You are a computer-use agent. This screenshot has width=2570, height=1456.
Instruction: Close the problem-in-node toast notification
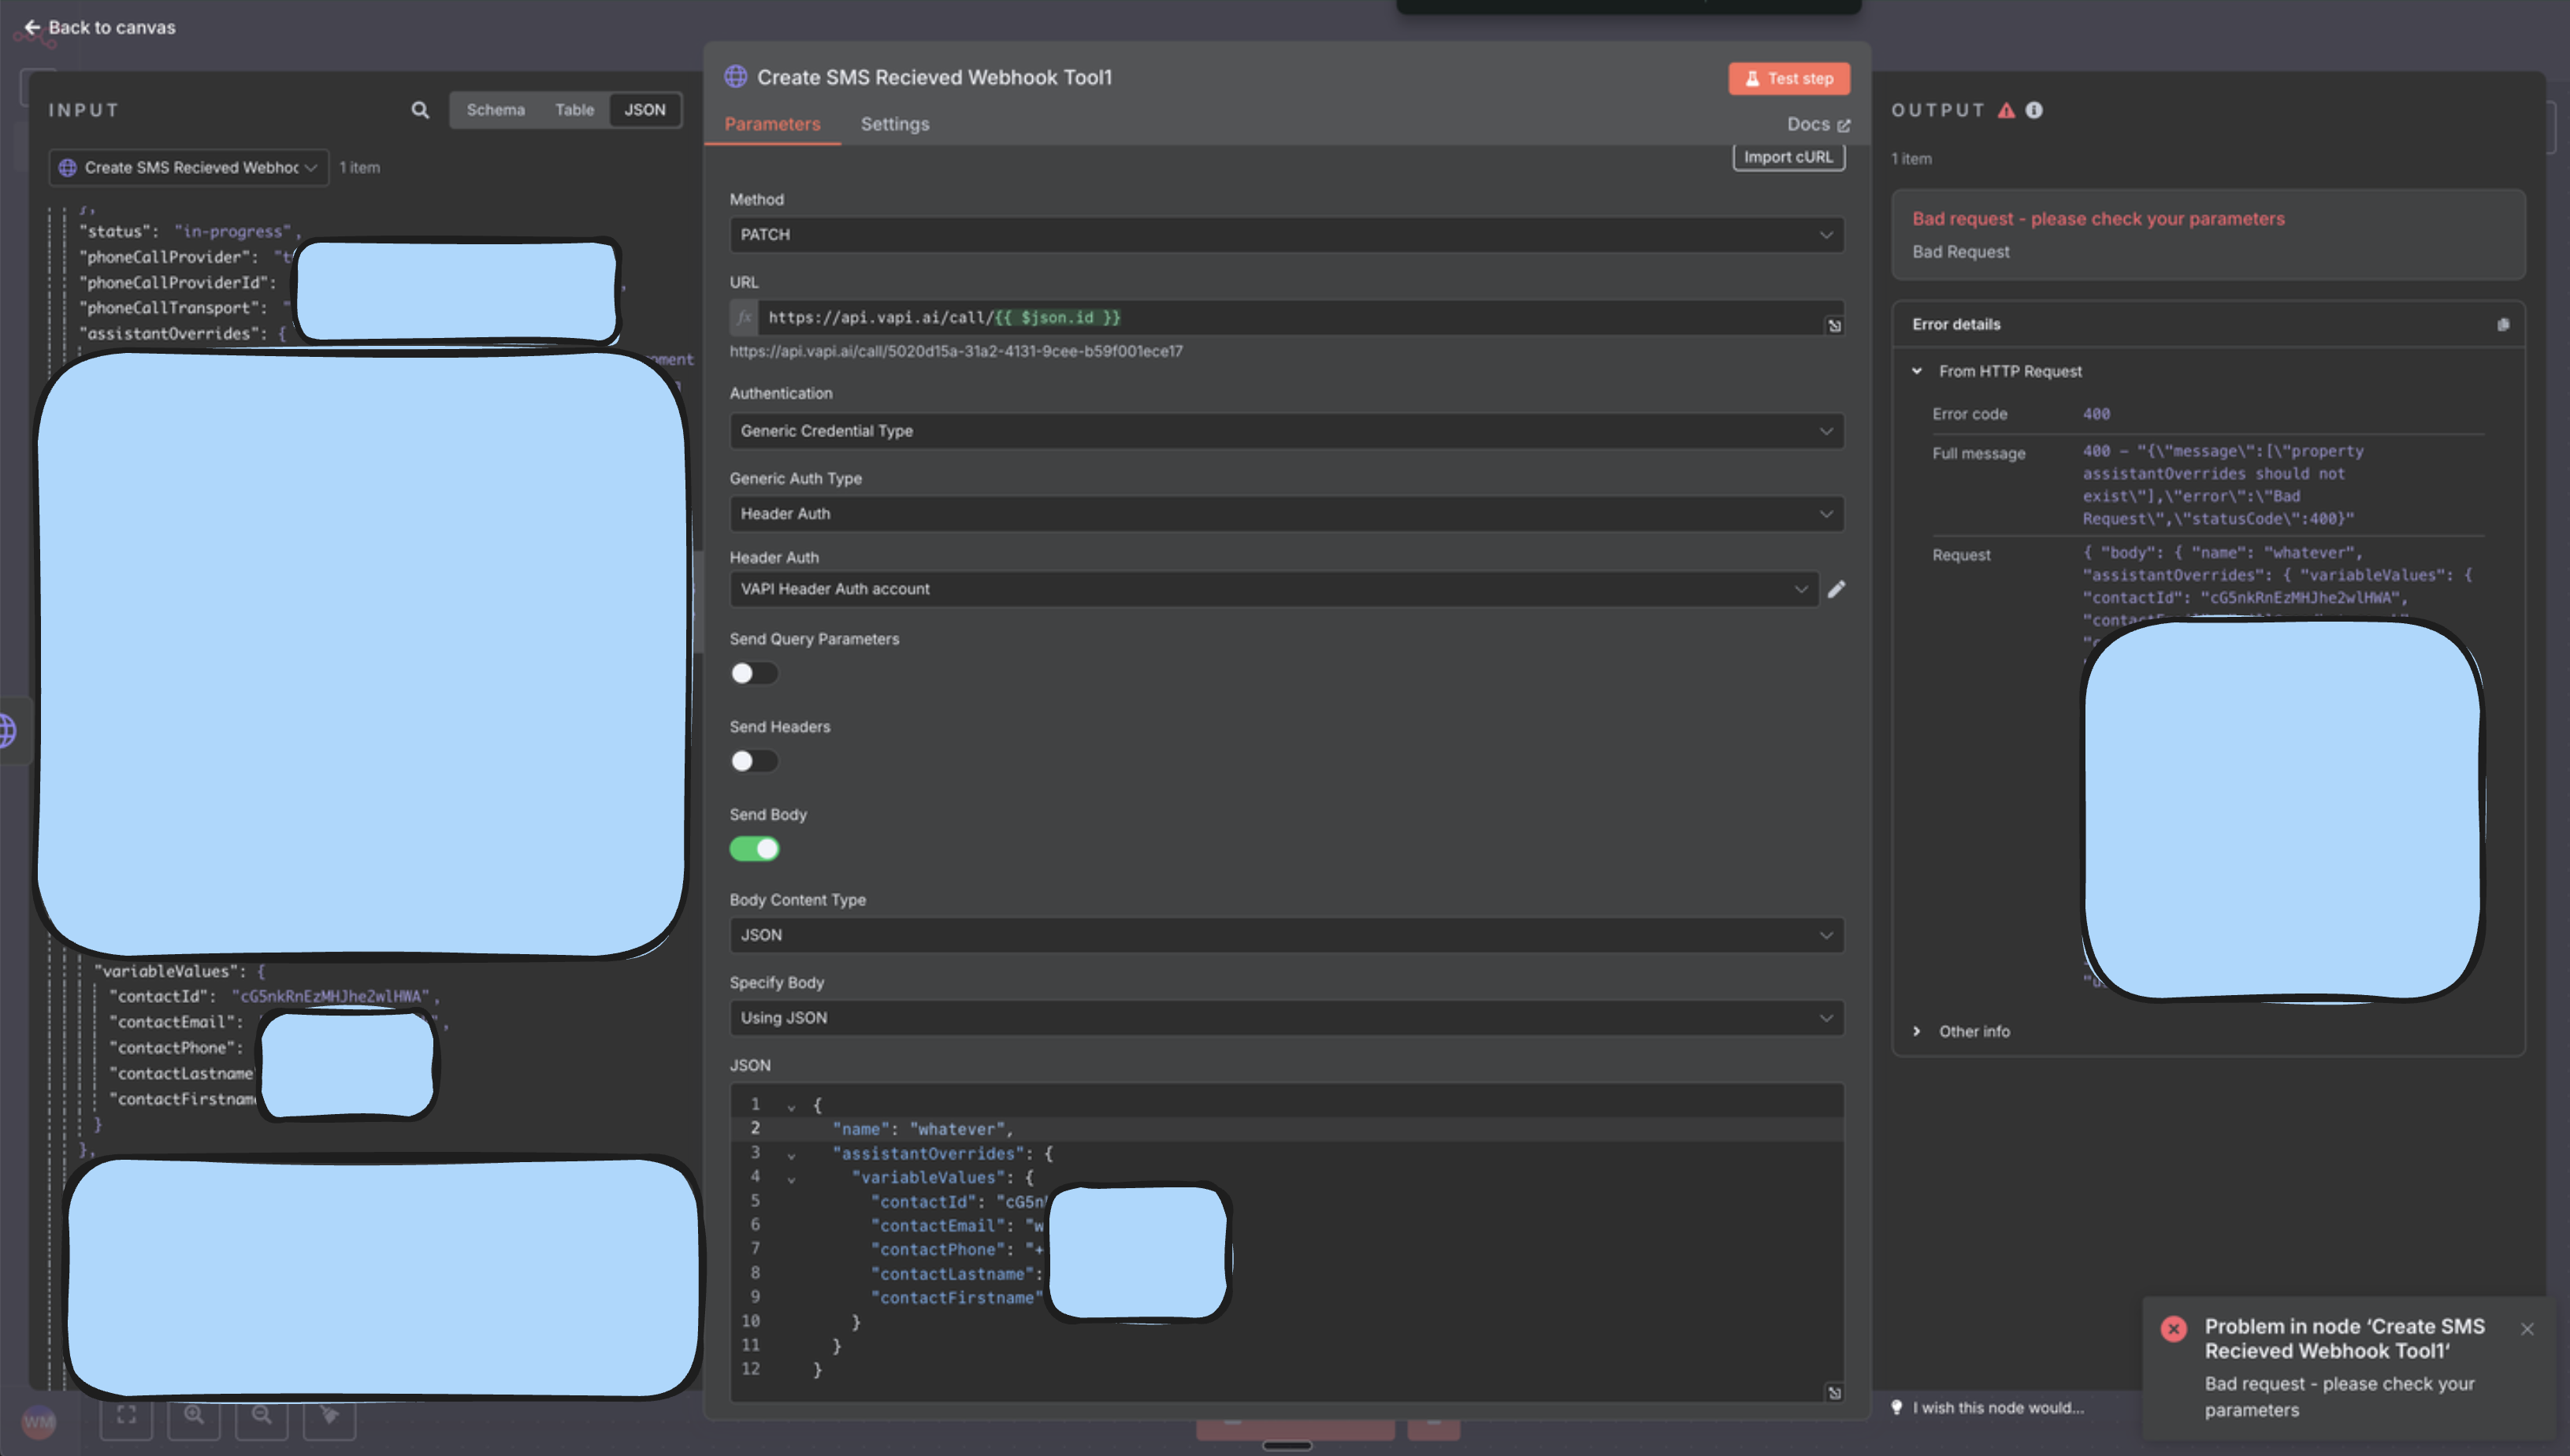[2527, 1328]
